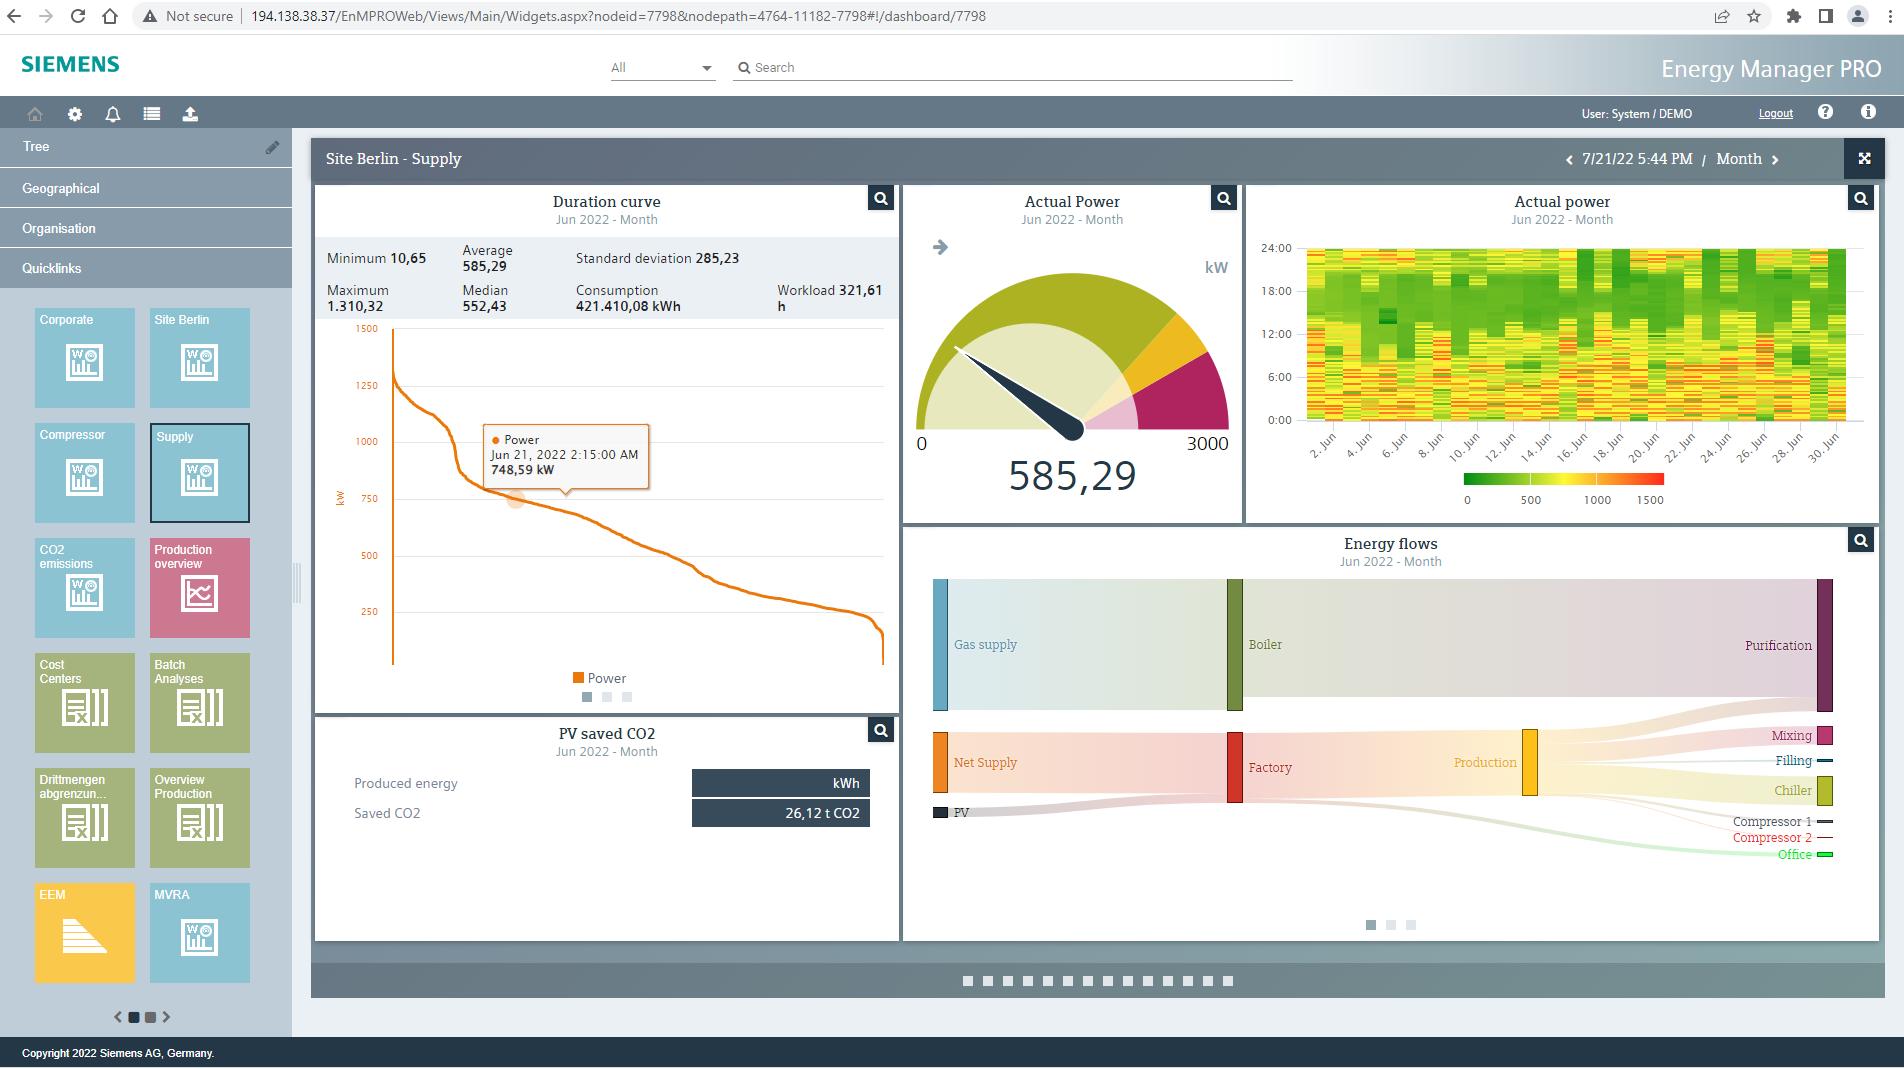Screen dimensions: 1904x1069
Task: Click the arrow icon in Actual Power gauge
Action: (x=940, y=247)
